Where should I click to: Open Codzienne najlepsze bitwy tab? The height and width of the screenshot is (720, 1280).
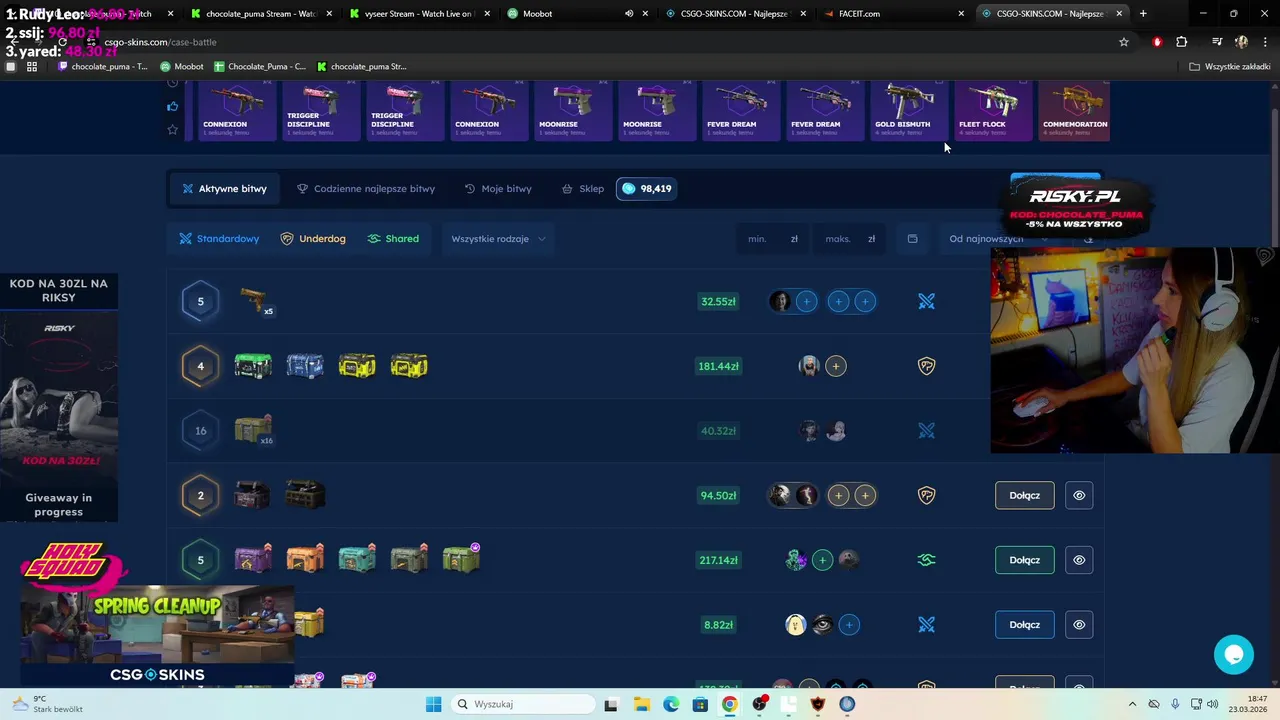366,188
